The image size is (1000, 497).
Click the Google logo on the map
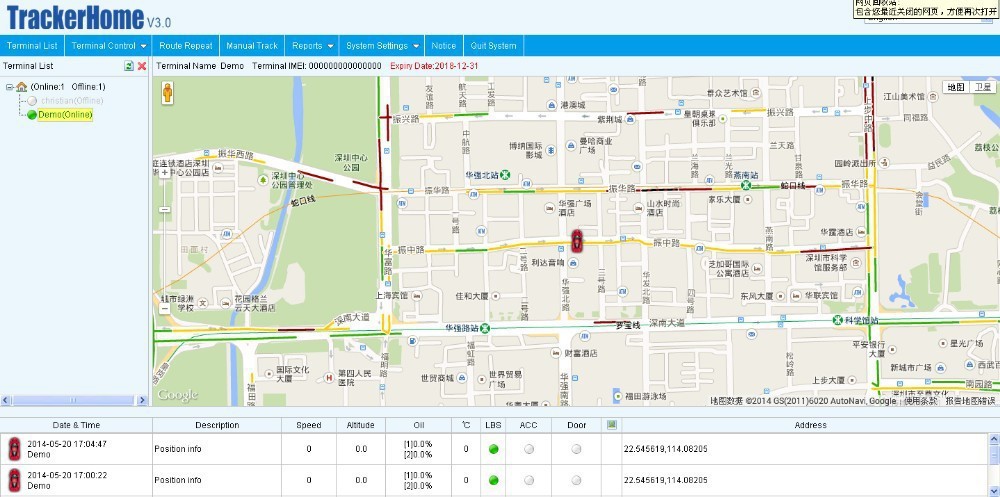177,395
